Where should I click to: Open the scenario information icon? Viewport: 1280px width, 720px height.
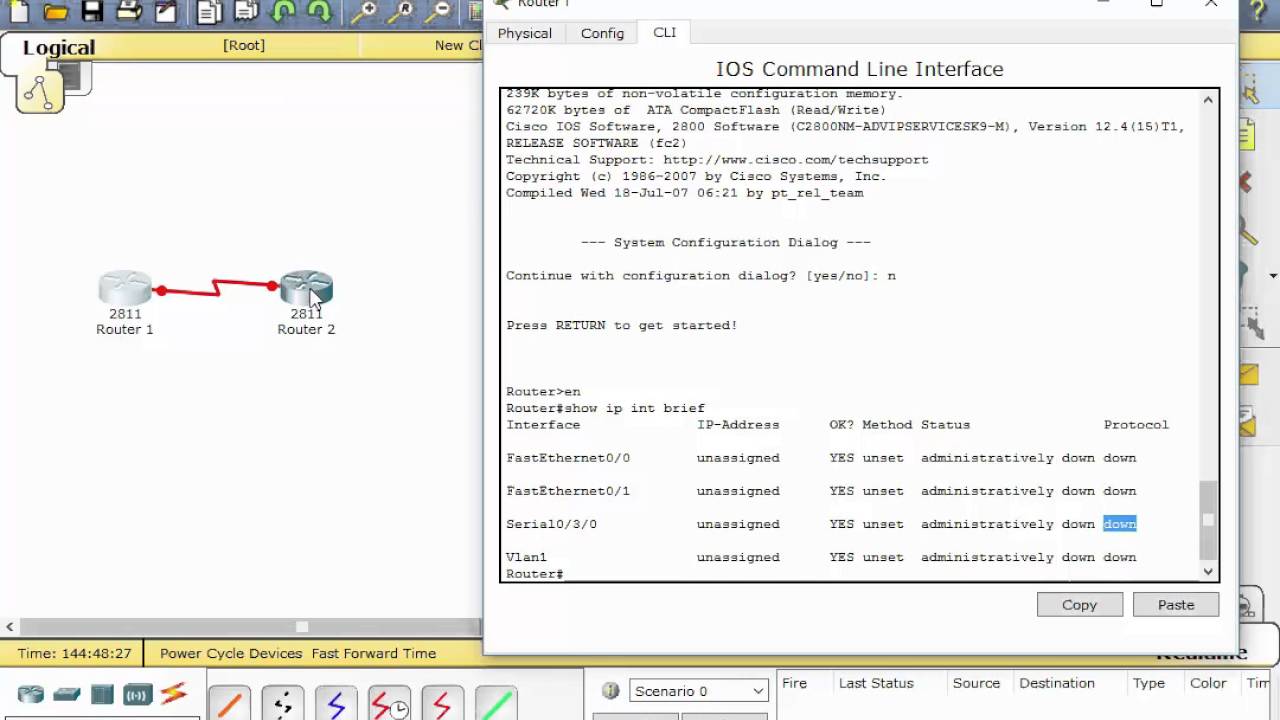(x=610, y=691)
